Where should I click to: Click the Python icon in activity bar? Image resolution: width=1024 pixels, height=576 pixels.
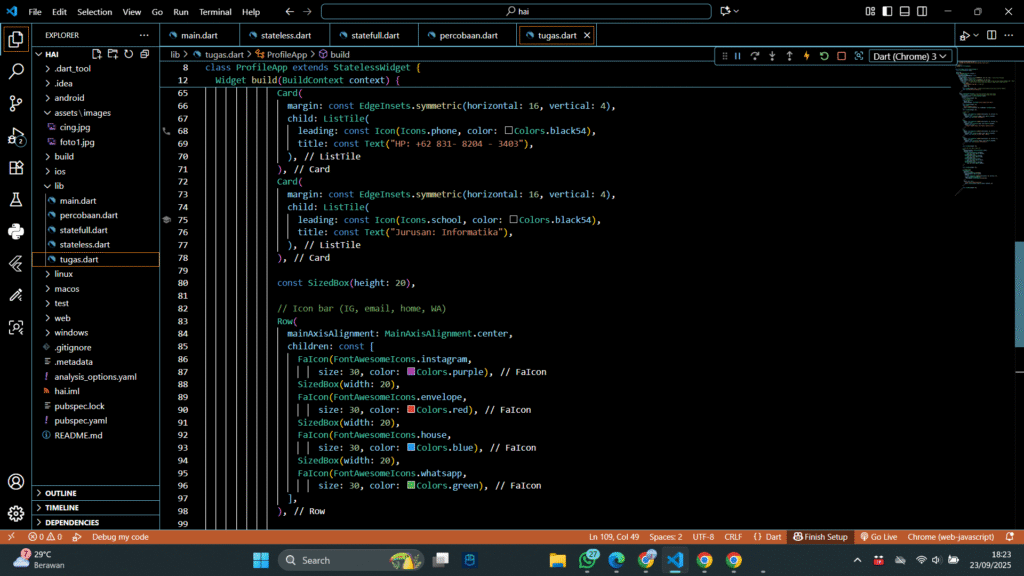coord(16,231)
